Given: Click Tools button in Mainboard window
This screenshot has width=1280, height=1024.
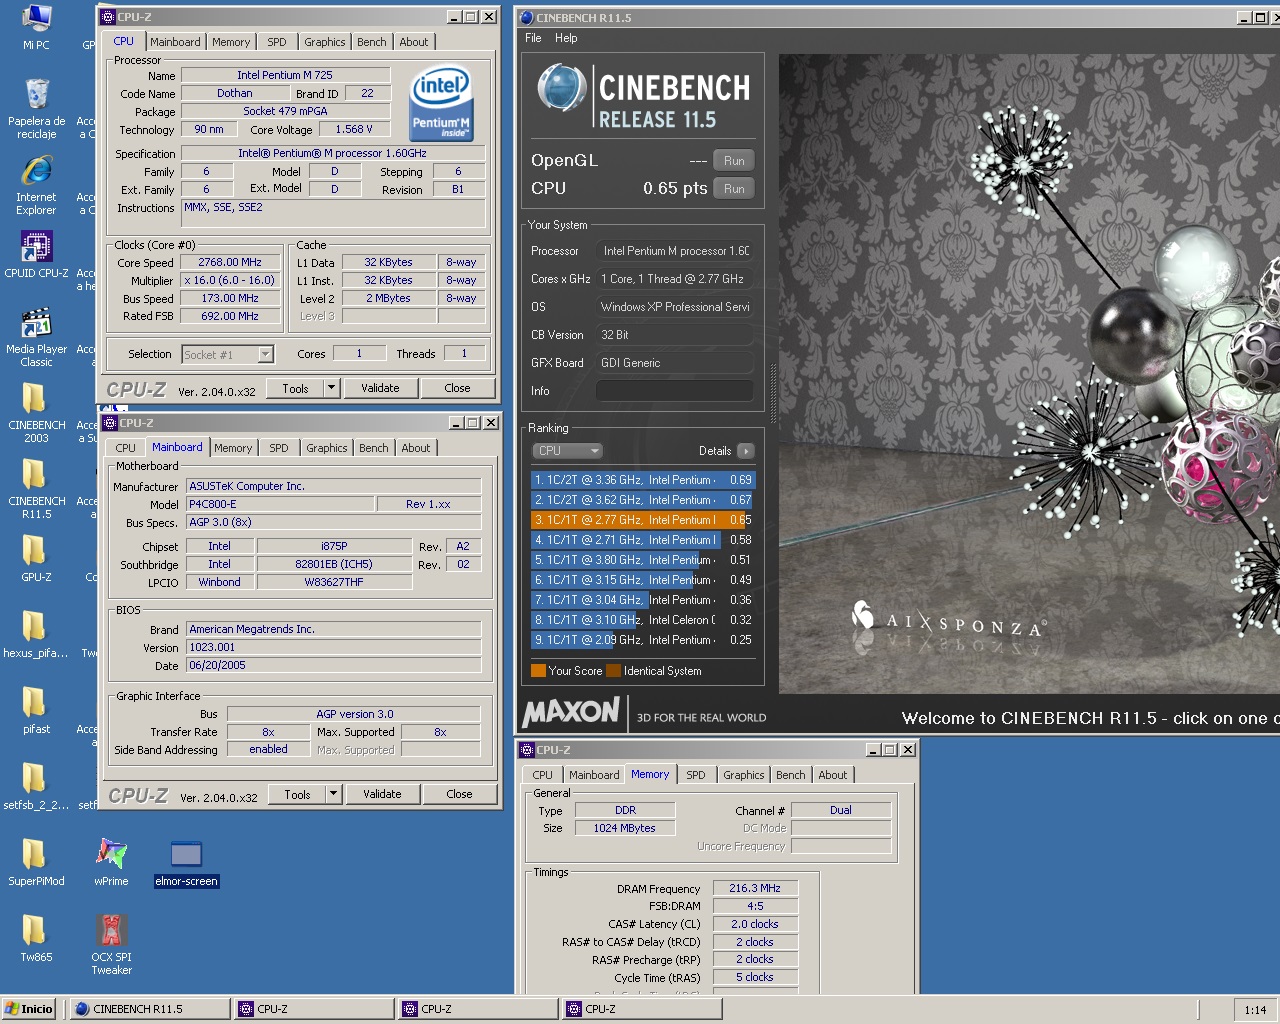Looking at the screenshot, I should 297,794.
